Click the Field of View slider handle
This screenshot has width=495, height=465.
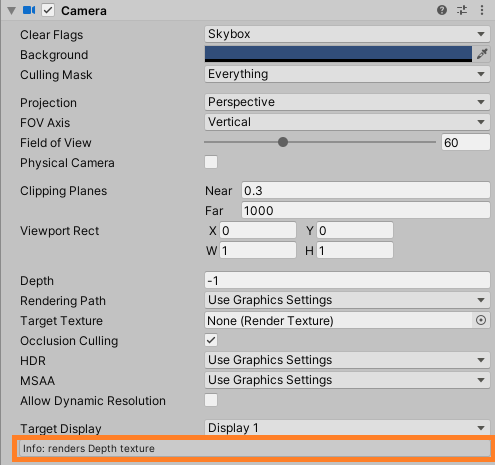pyautogui.click(x=283, y=142)
